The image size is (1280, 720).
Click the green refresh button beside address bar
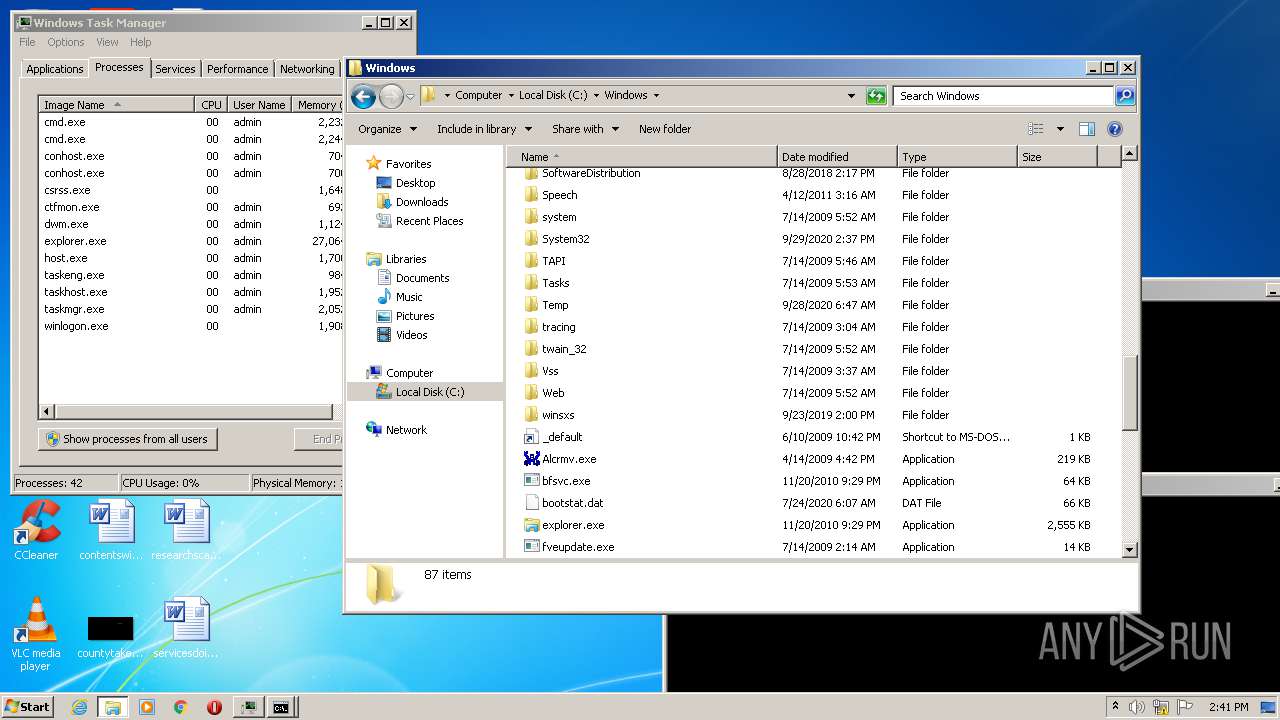coord(876,96)
